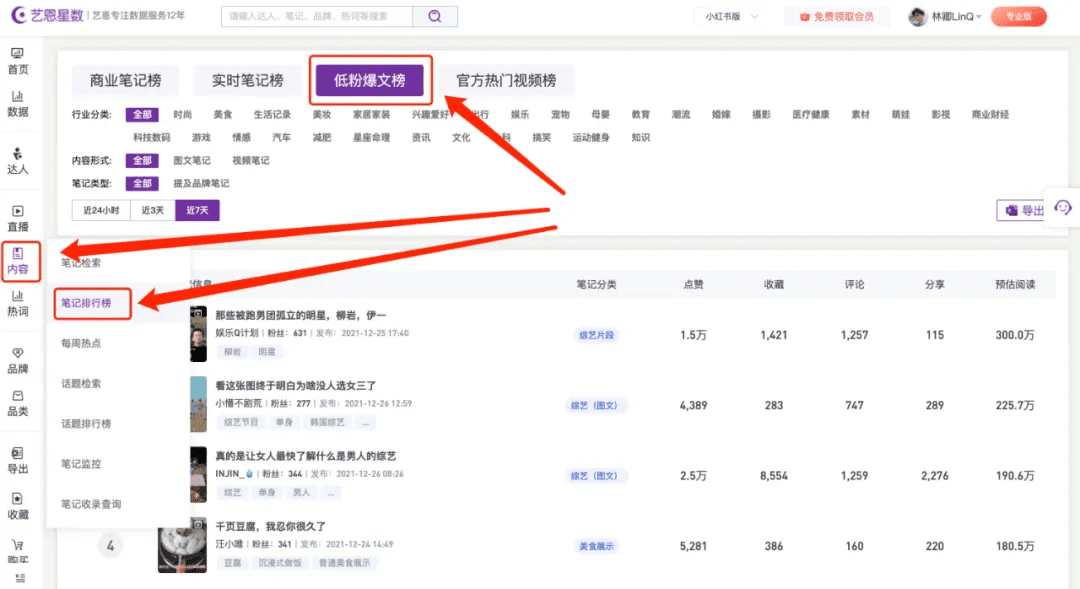Sort by the 预估阅读 column header
This screenshot has width=1080, height=589.
pos(1015,284)
